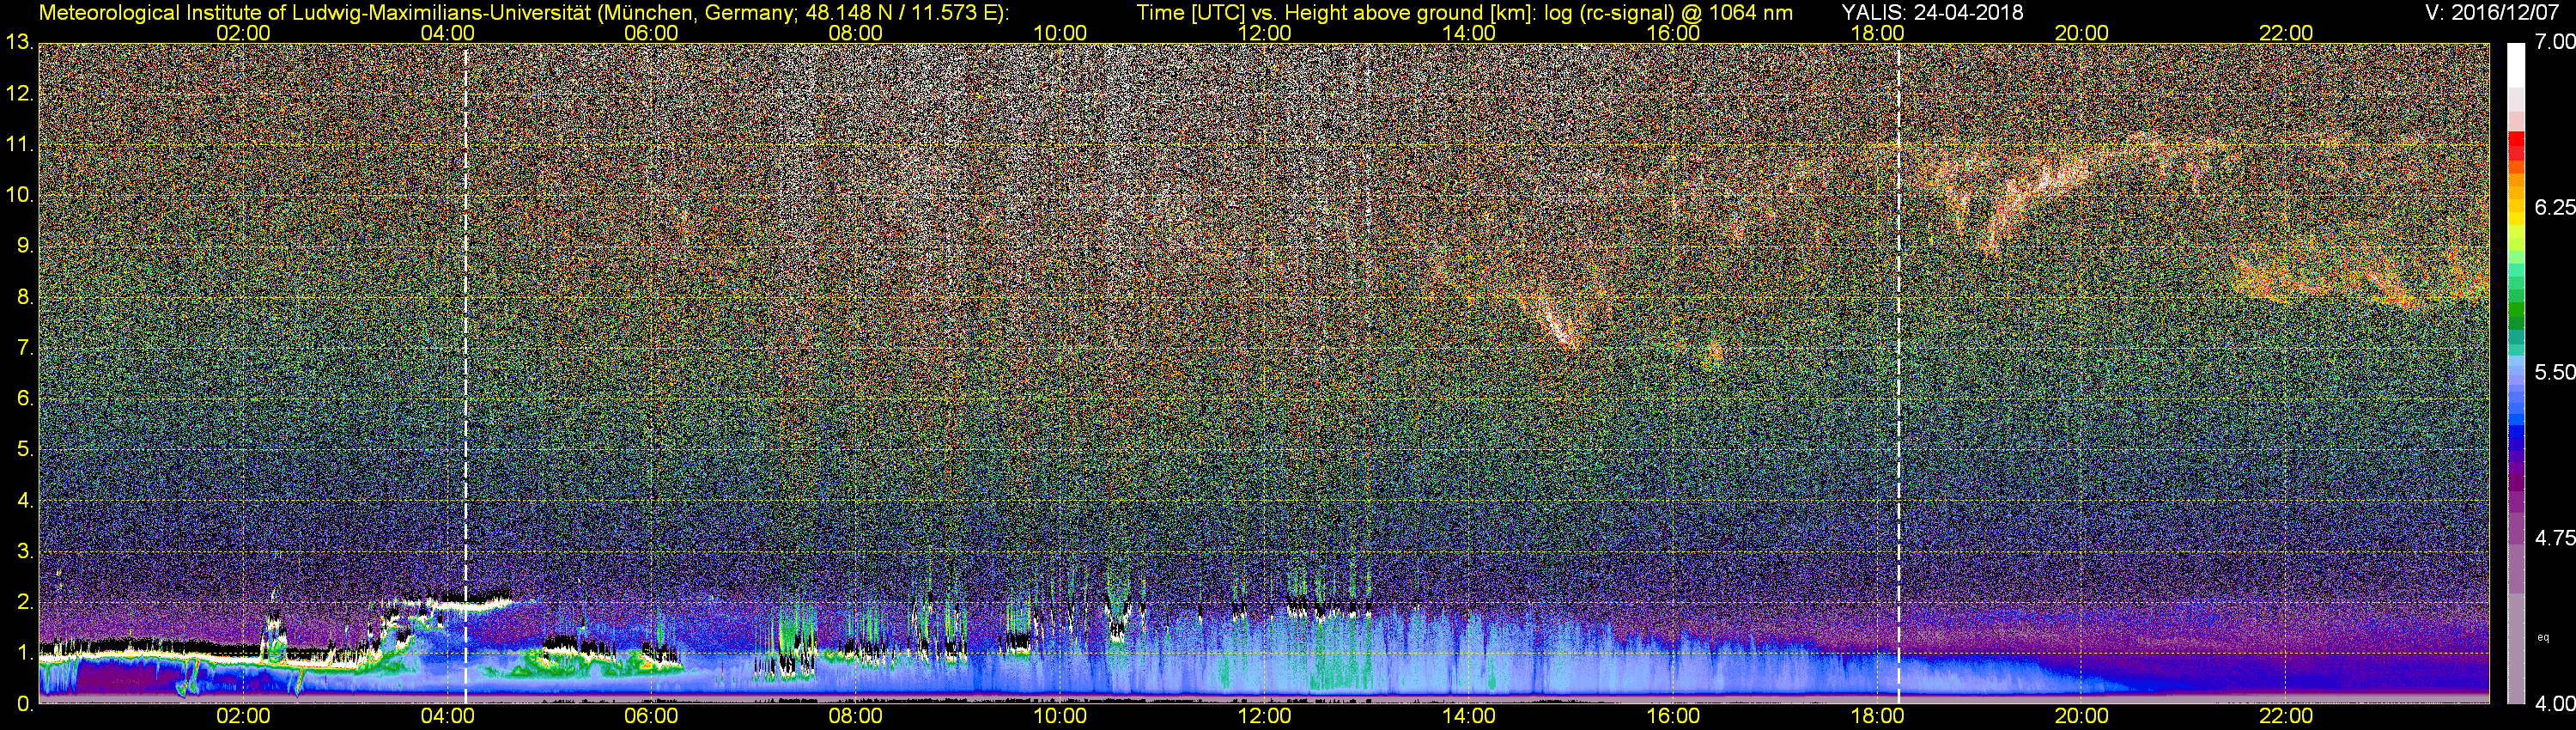Click the white dashed vertical marker near 04:00

tap(466, 374)
